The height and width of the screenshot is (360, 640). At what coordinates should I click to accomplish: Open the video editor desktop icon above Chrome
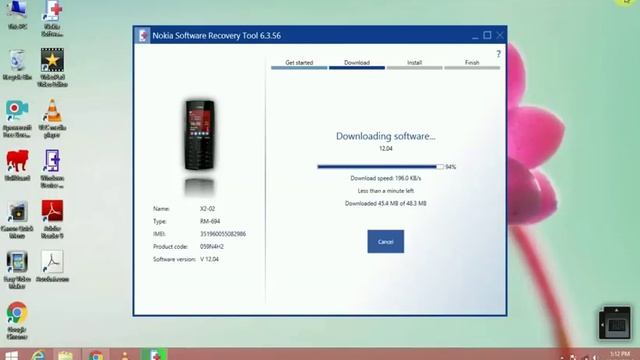17,270
